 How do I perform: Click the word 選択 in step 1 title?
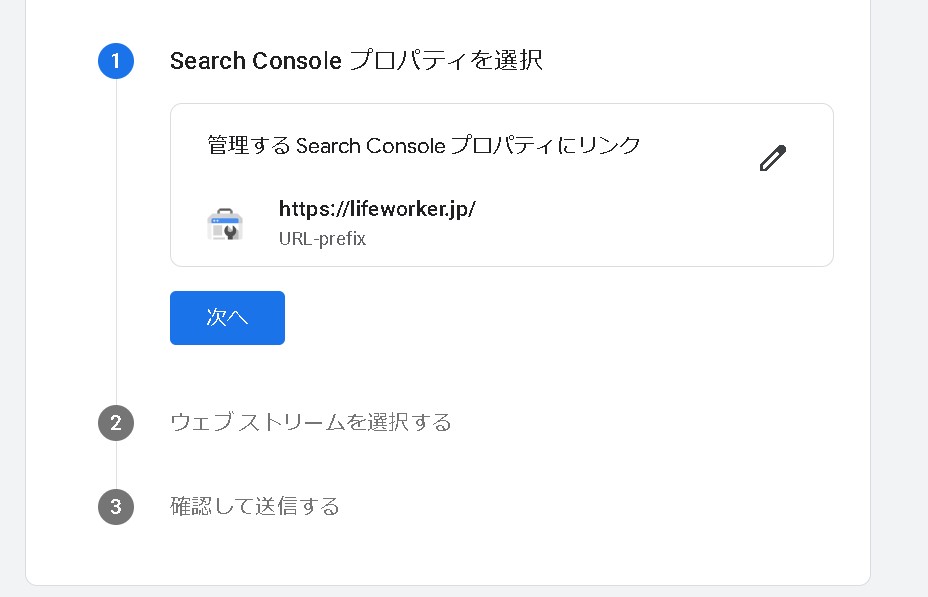tap(520, 61)
